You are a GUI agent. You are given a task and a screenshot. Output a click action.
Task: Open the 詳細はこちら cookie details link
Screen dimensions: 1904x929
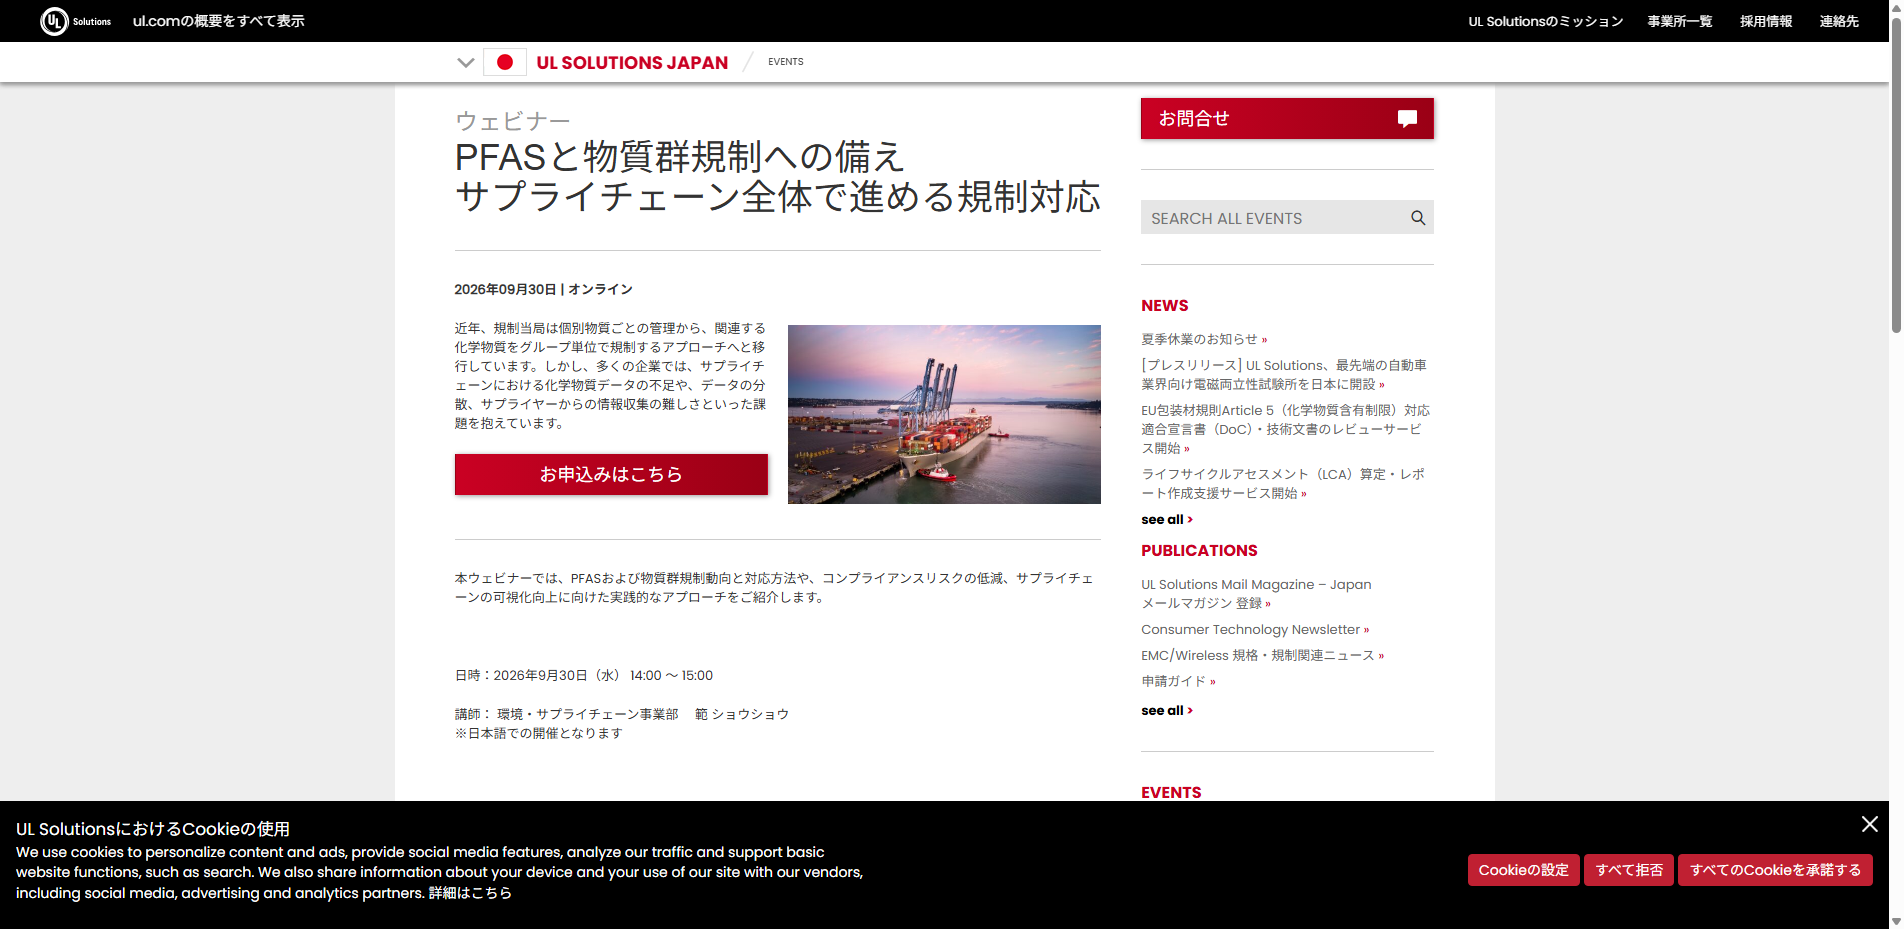pyautogui.click(x=470, y=893)
